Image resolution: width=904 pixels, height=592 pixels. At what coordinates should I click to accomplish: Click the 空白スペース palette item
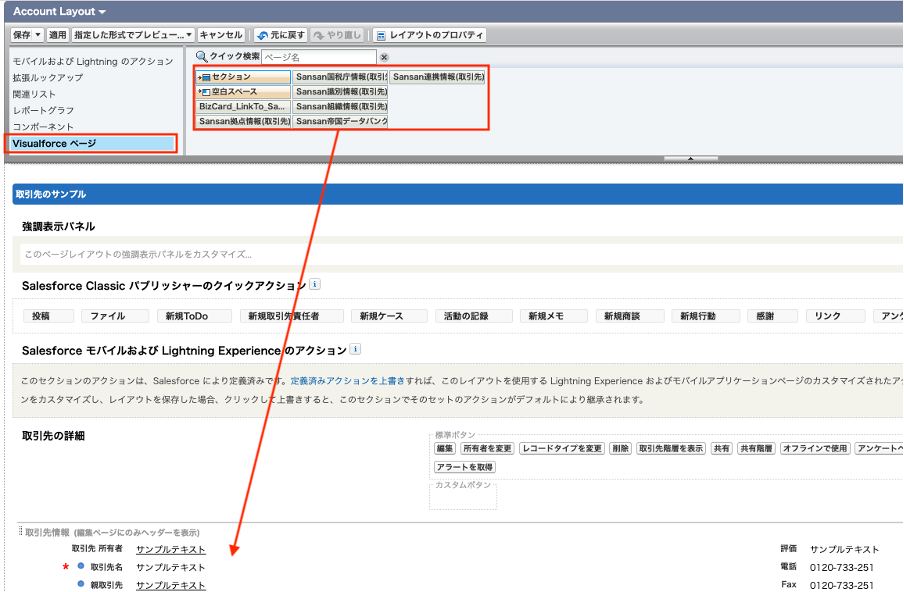243,92
